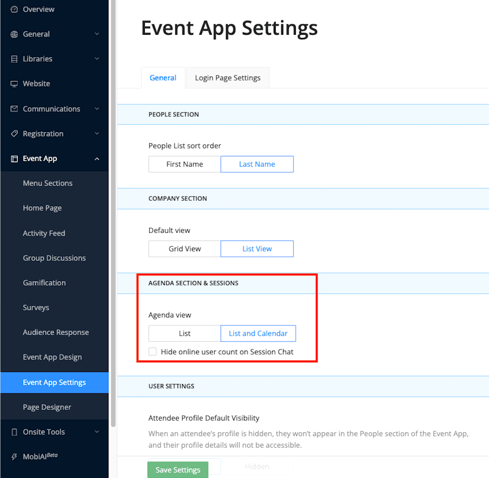Click the Save Settings button
489x478 pixels.
178,470
